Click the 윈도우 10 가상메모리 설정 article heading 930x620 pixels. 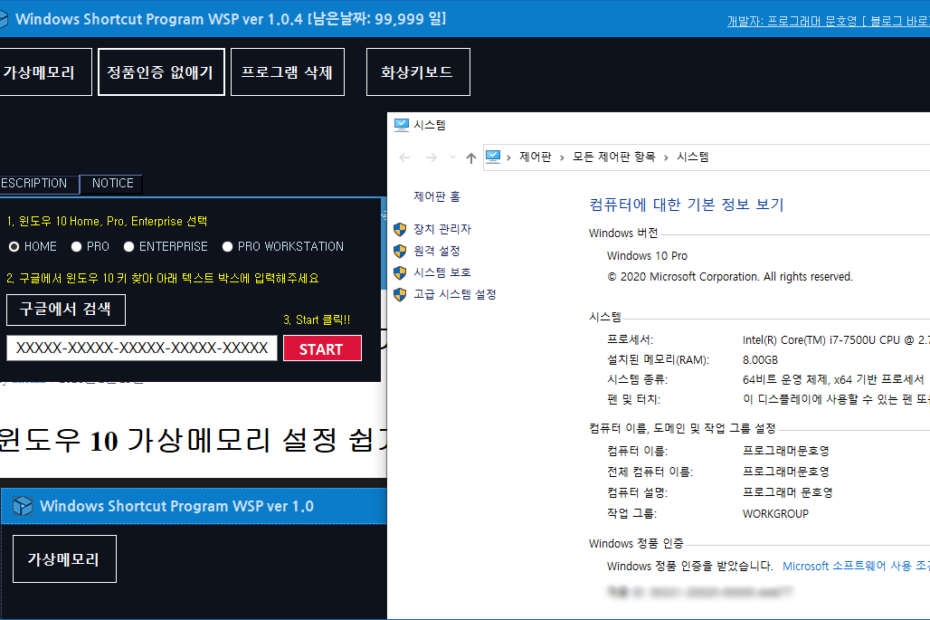(x=193, y=441)
